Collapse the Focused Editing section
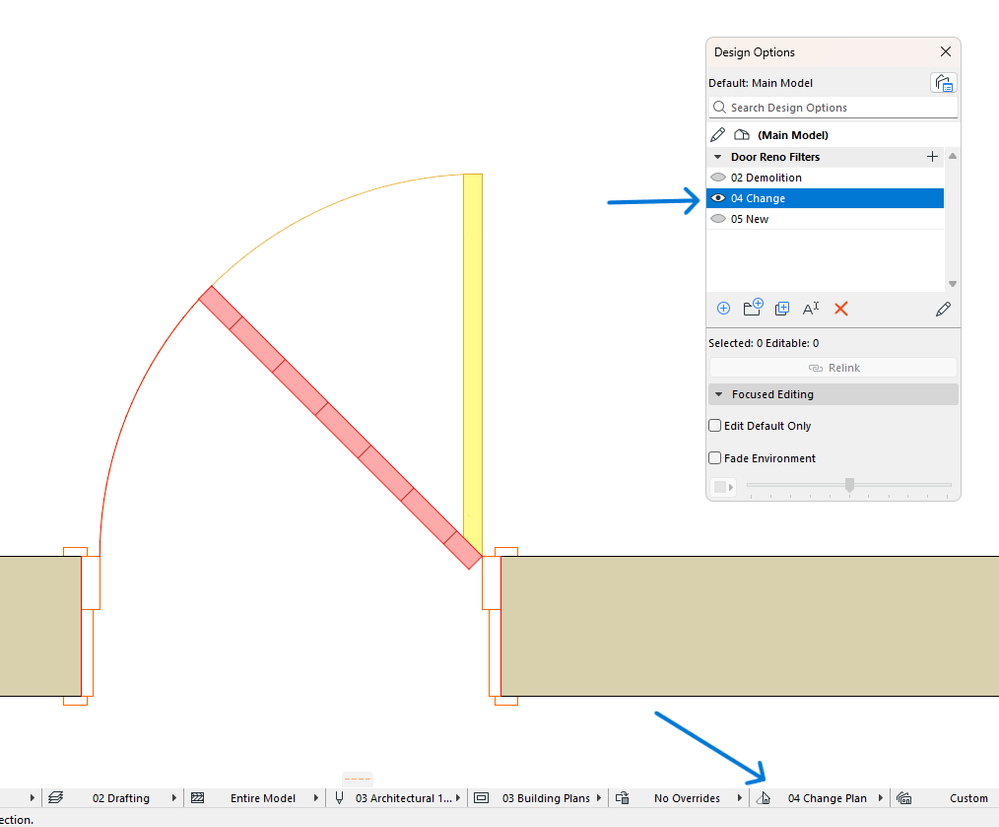The width and height of the screenshot is (999, 827). point(719,394)
